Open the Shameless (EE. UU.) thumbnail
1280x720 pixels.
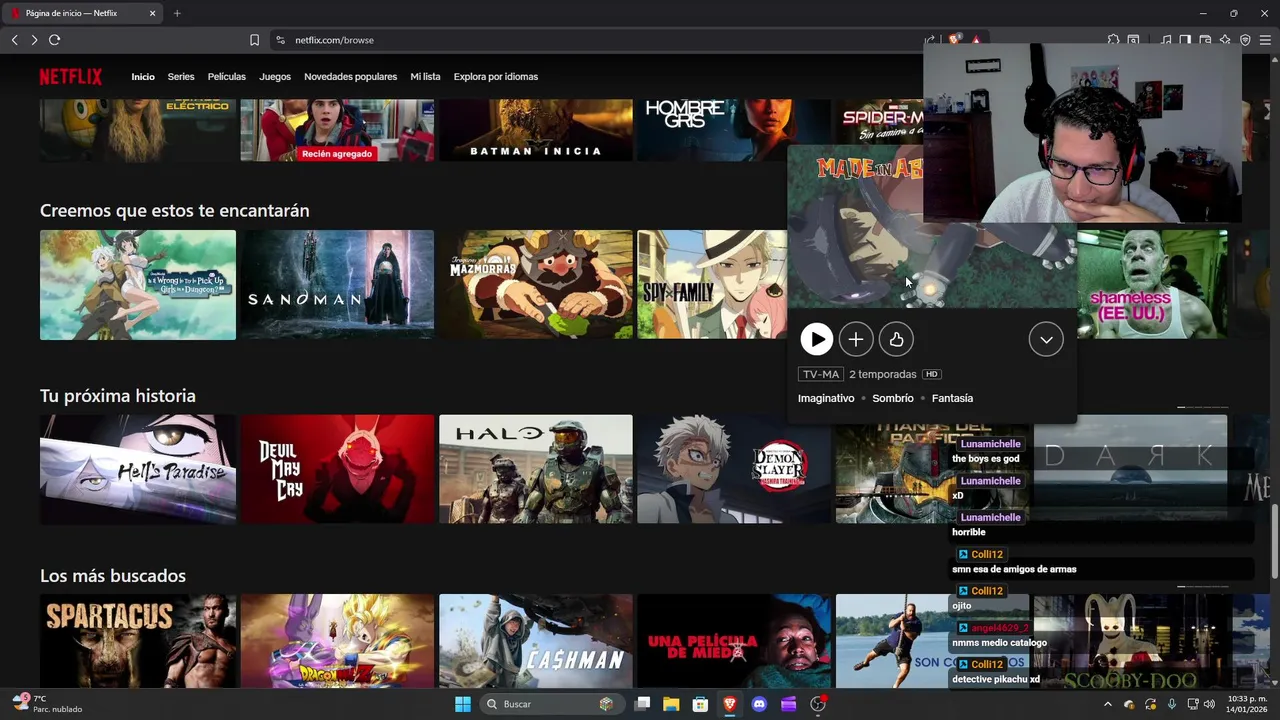coord(1152,285)
